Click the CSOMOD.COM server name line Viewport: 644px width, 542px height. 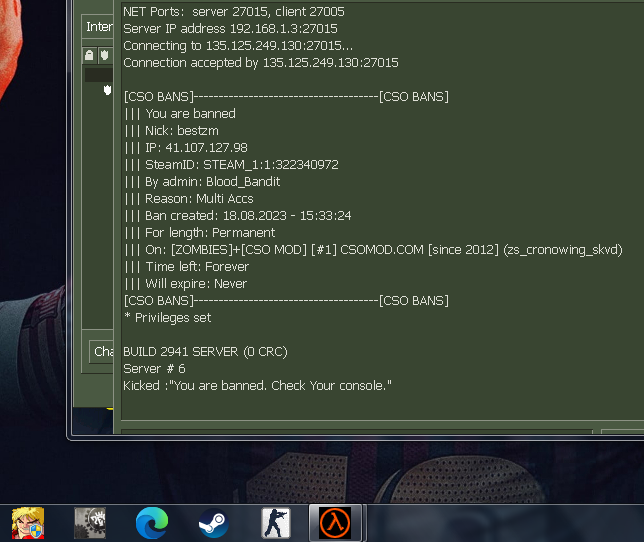tap(373, 250)
